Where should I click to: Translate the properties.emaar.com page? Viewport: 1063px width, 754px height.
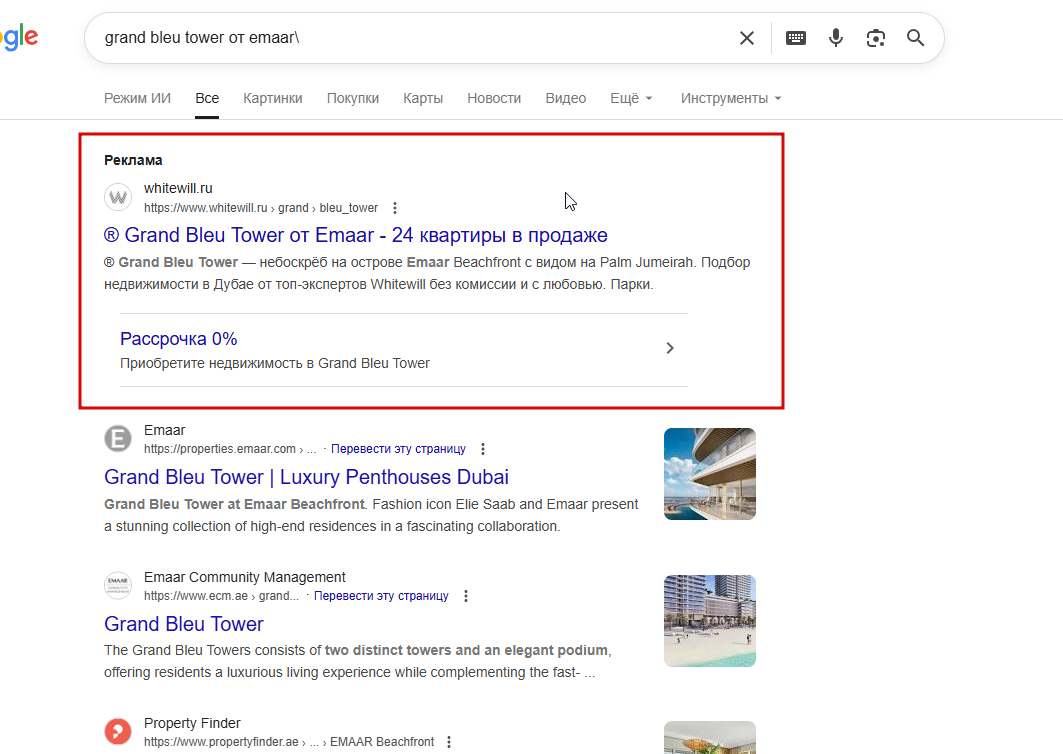pyautogui.click(x=398, y=449)
